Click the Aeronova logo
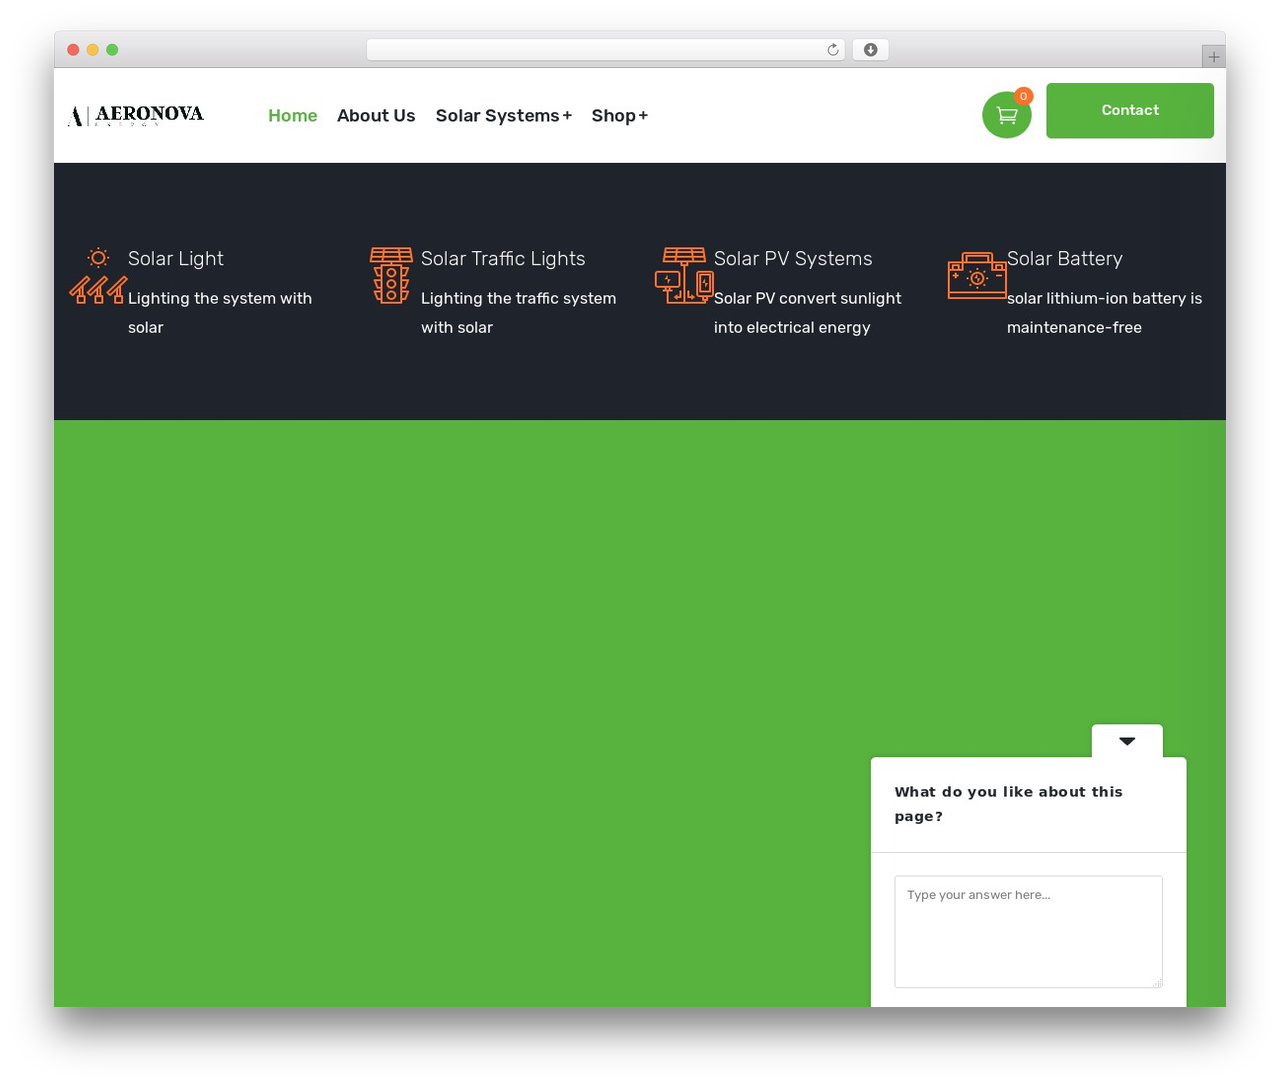 coord(135,116)
